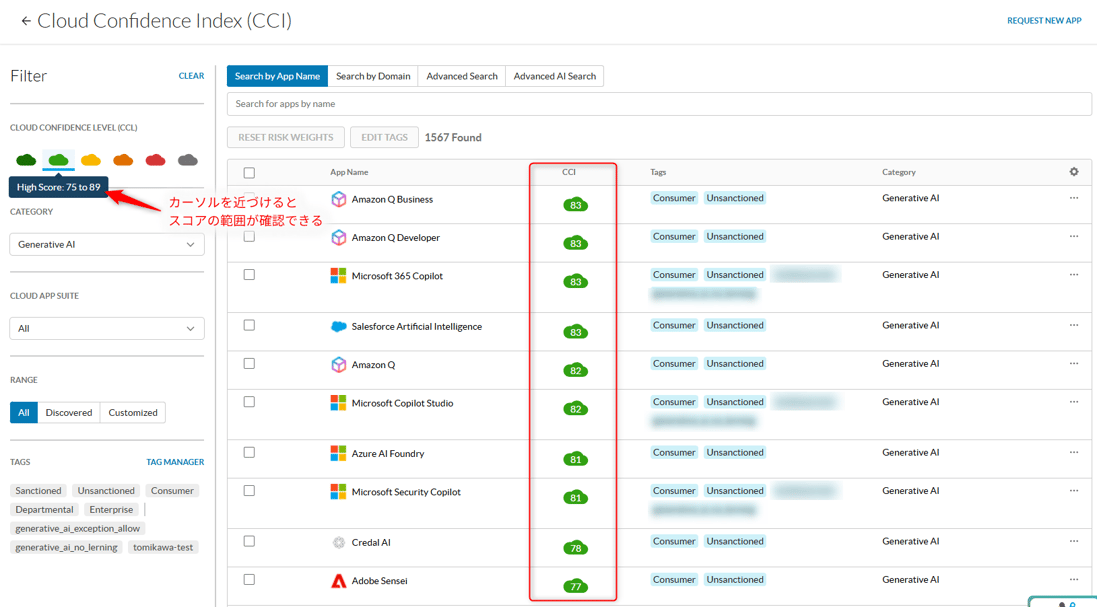Switch to Search by Domain tab

click(x=373, y=76)
